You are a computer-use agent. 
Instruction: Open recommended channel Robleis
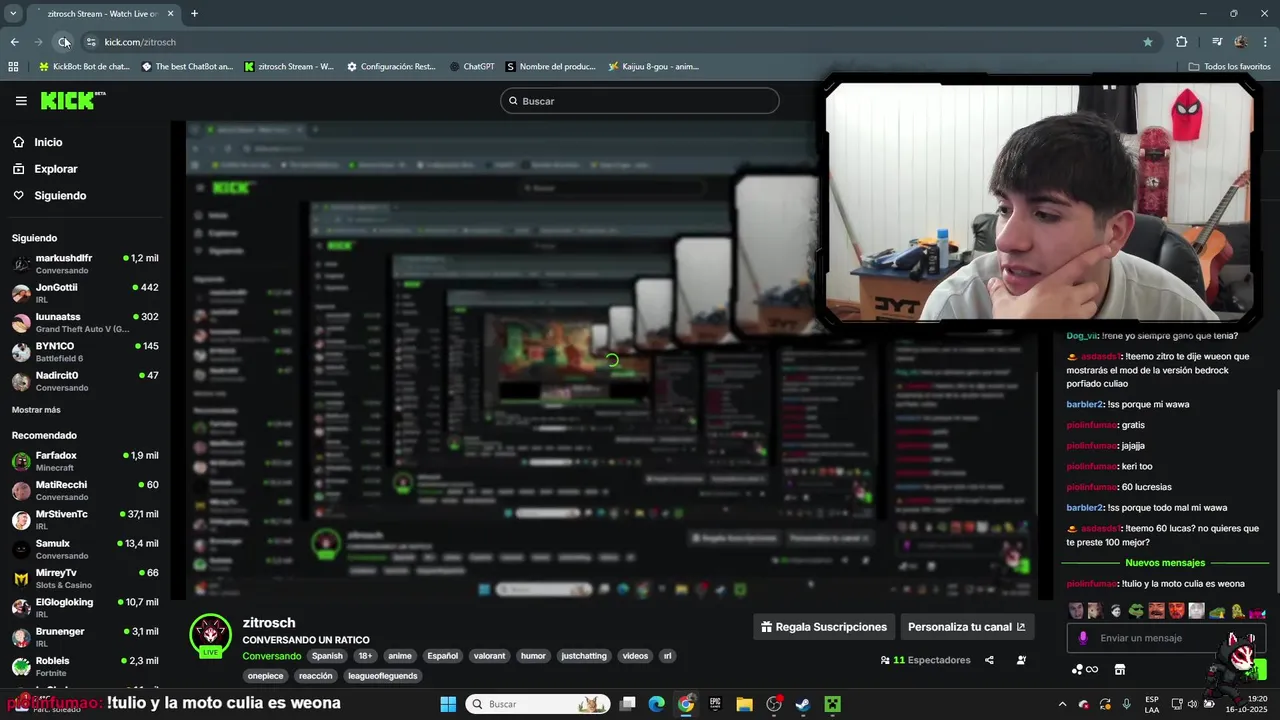click(85, 666)
